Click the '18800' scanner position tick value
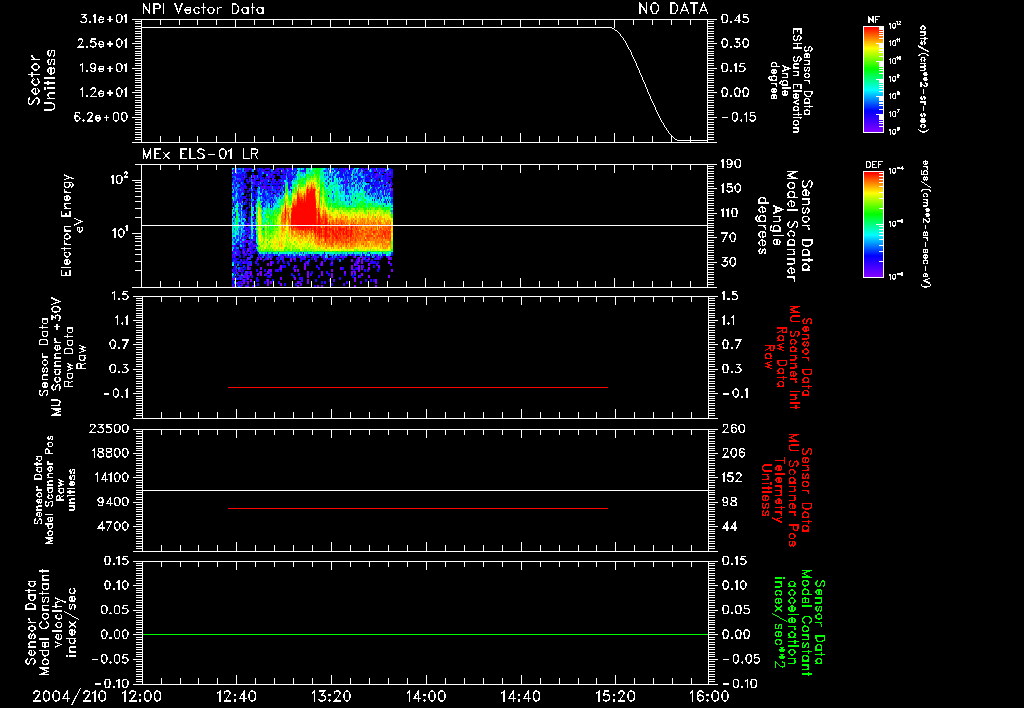The height and width of the screenshot is (708, 1024). click(108, 453)
